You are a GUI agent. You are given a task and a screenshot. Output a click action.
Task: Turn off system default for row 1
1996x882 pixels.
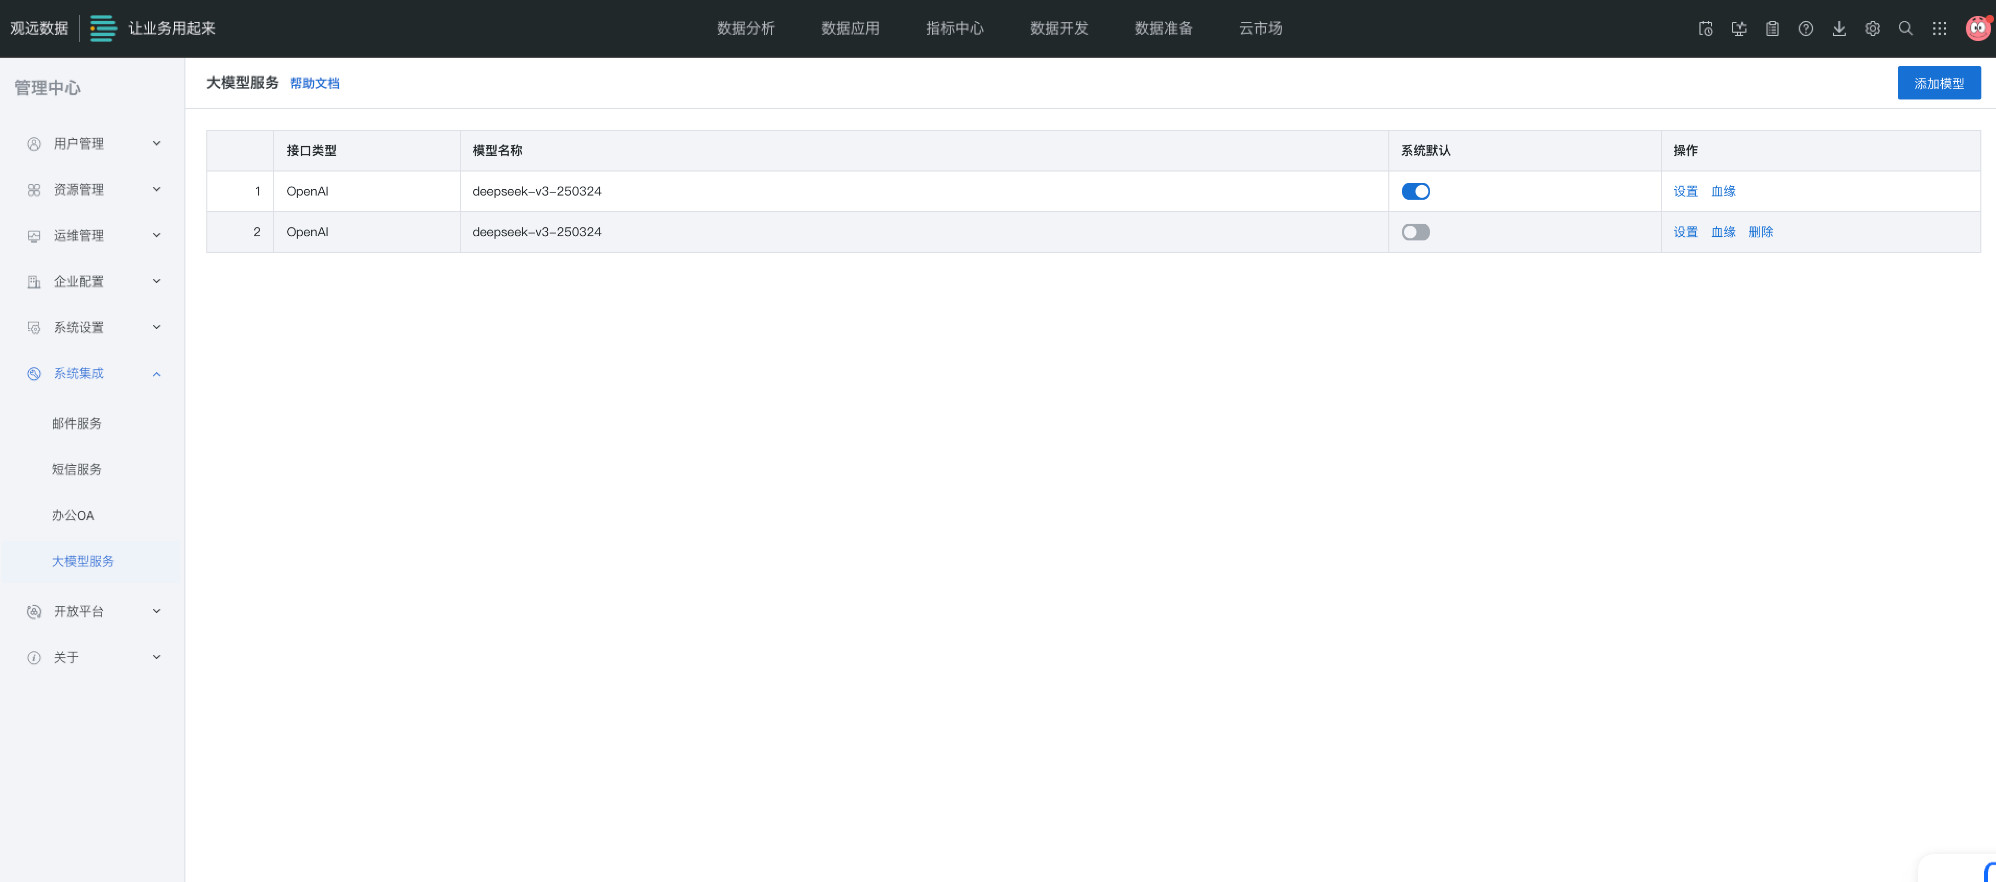[1415, 191]
